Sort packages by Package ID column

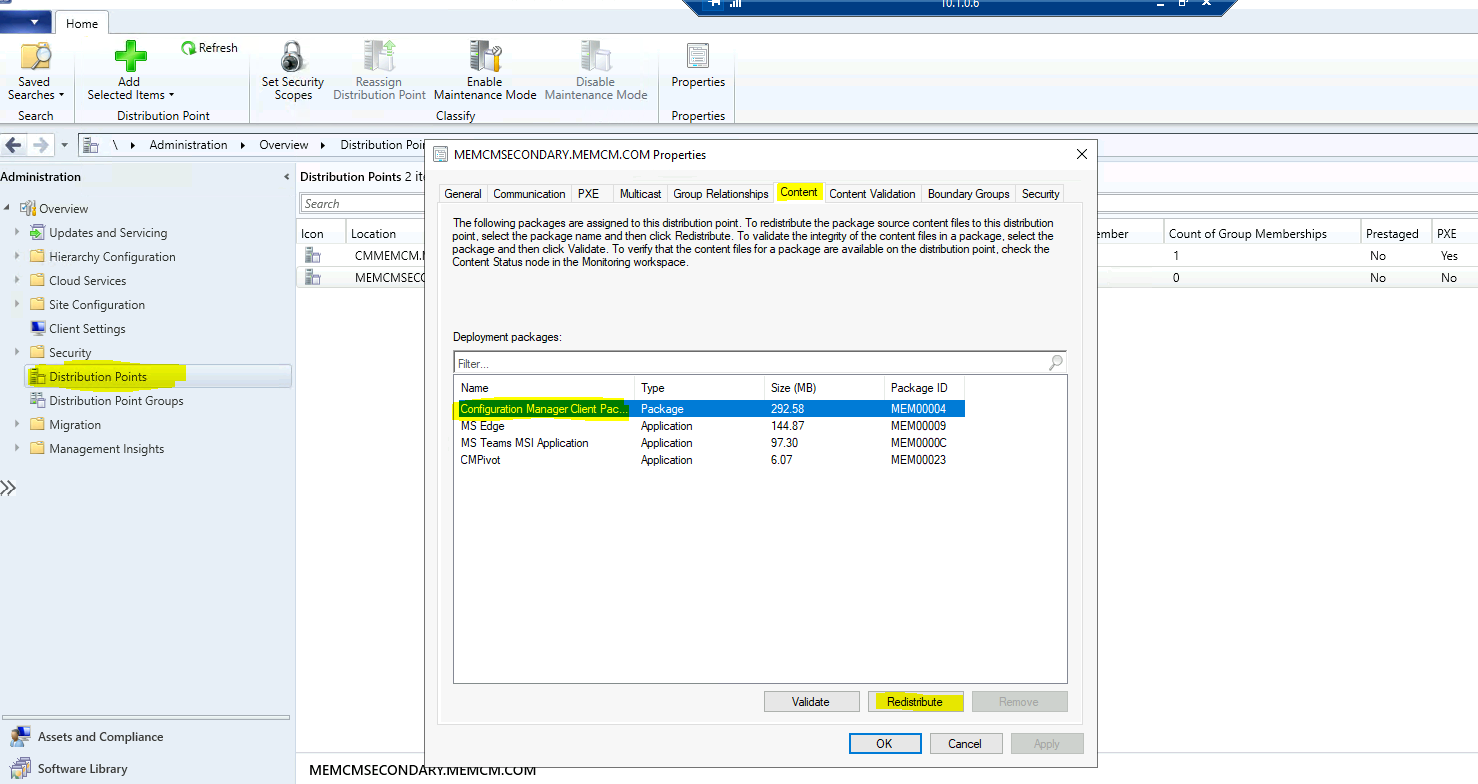[924, 388]
